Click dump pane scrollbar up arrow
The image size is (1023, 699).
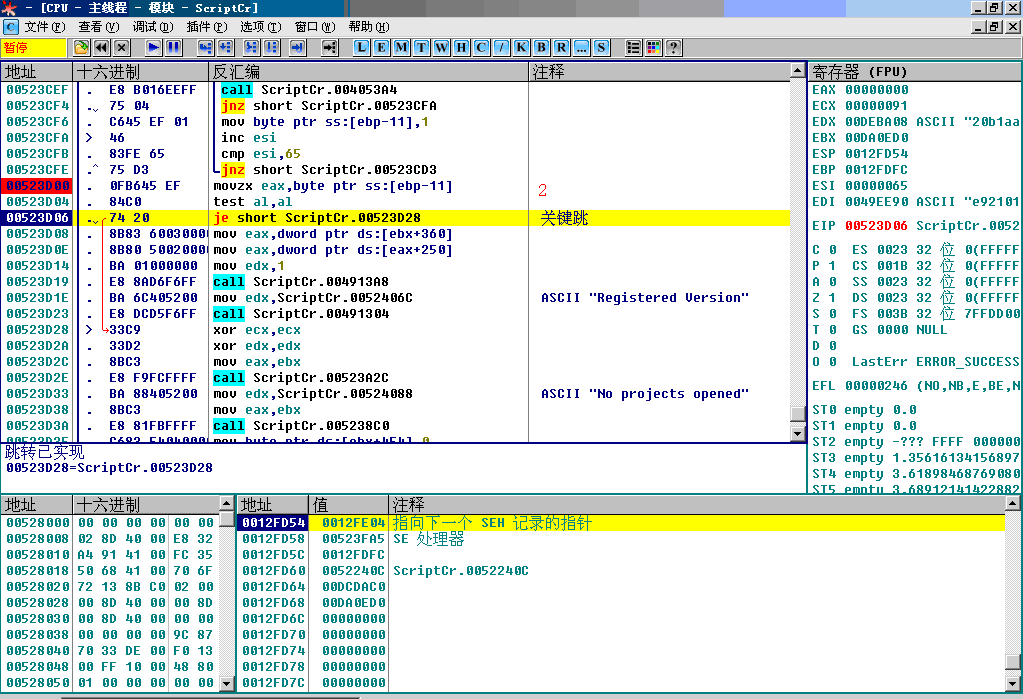coord(226,503)
